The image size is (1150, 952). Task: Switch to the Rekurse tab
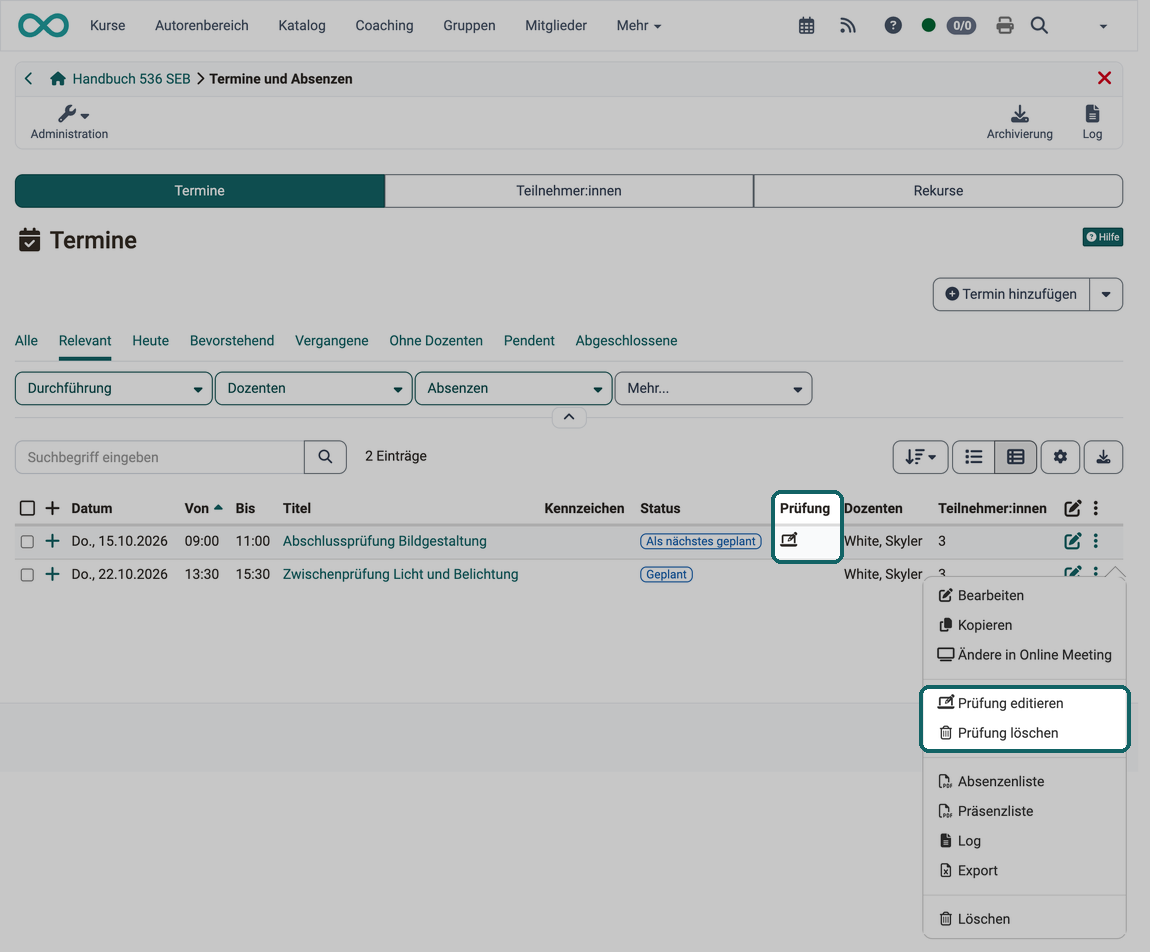tap(938, 191)
